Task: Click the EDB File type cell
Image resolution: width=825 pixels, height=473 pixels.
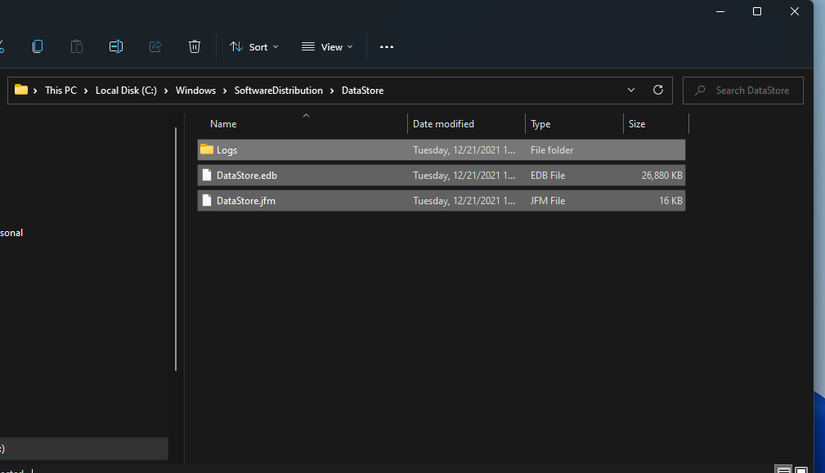Action: 548,175
